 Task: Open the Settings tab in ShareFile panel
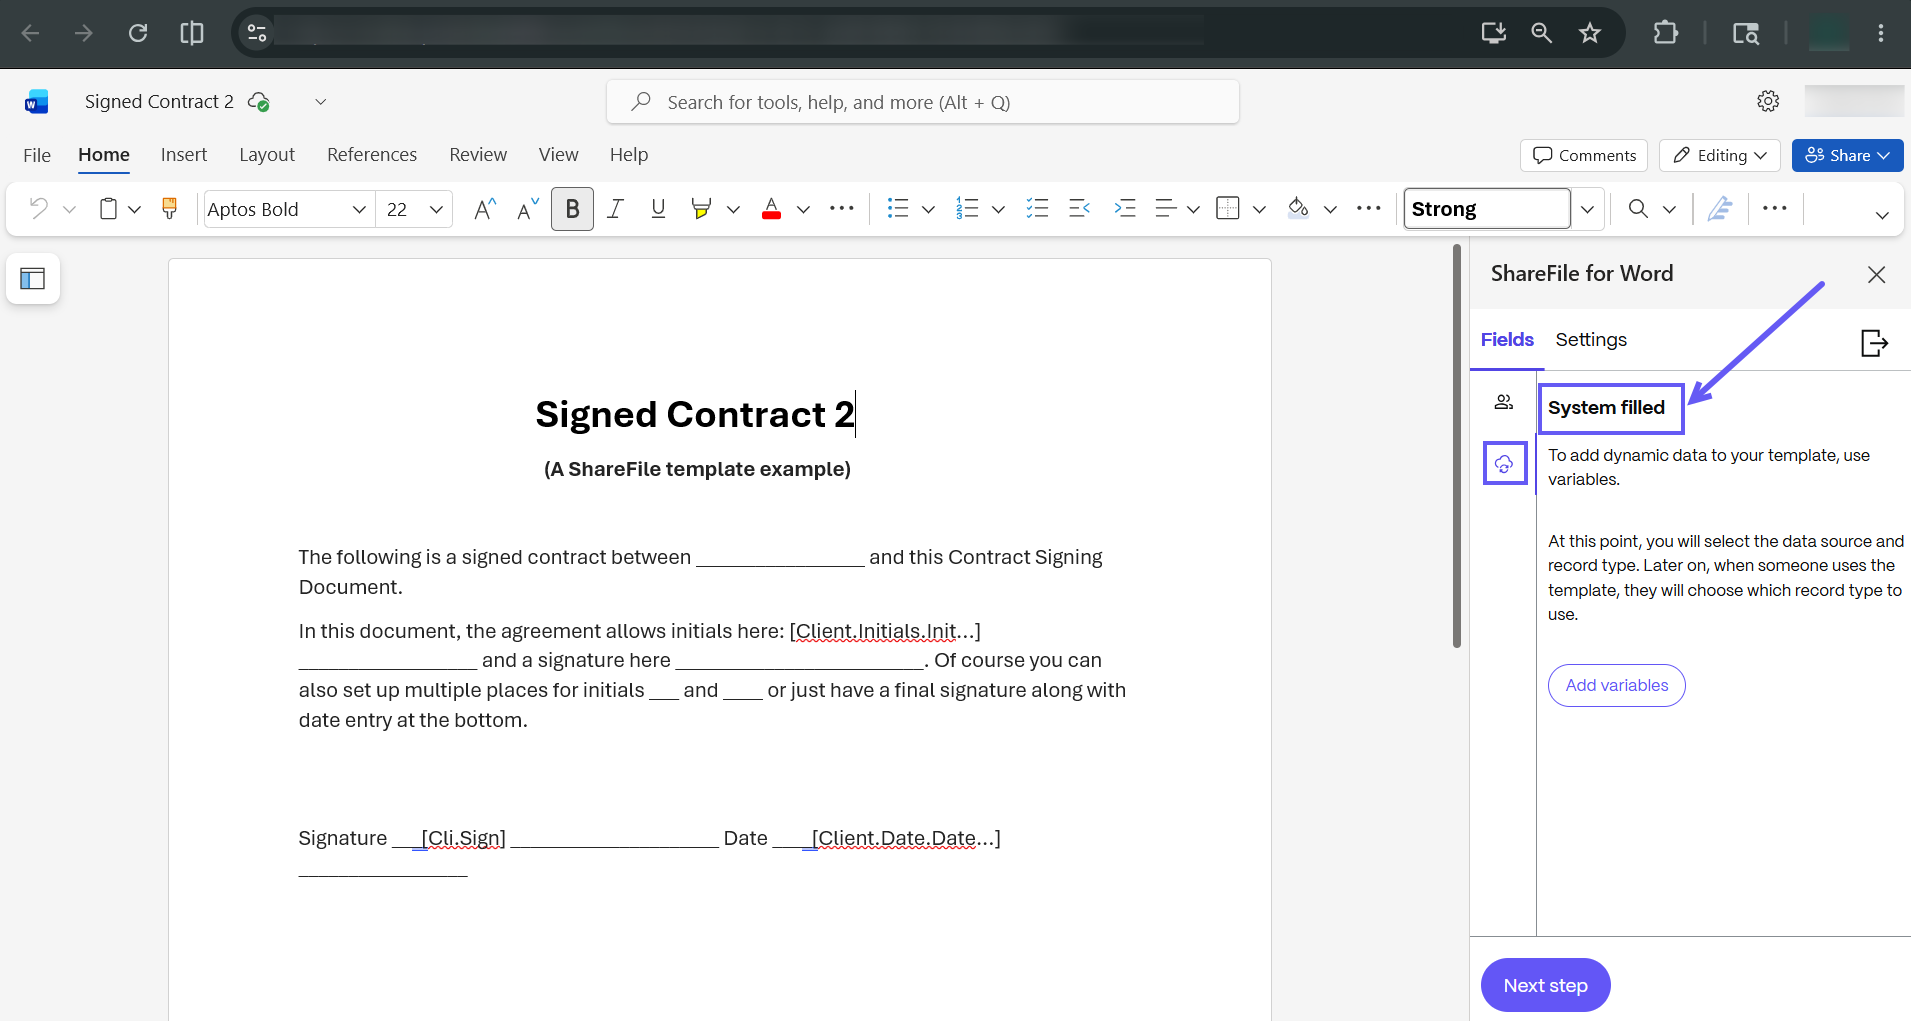(x=1591, y=340)
